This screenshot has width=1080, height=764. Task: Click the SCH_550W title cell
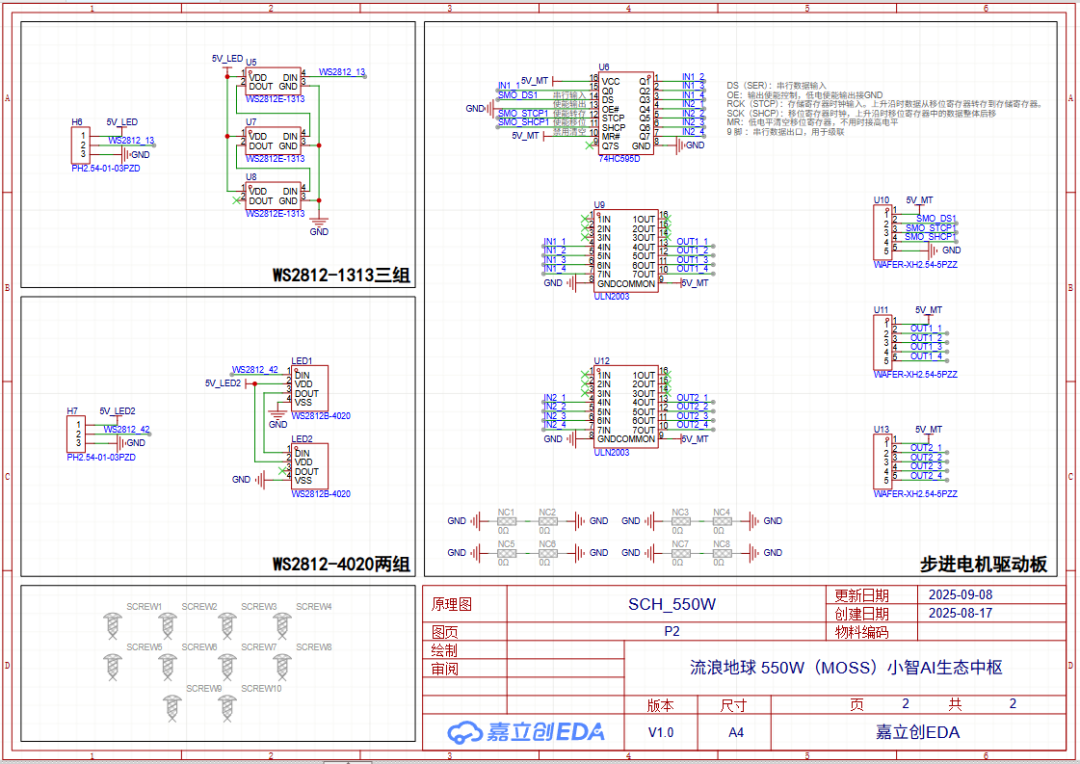click(665, 605)
